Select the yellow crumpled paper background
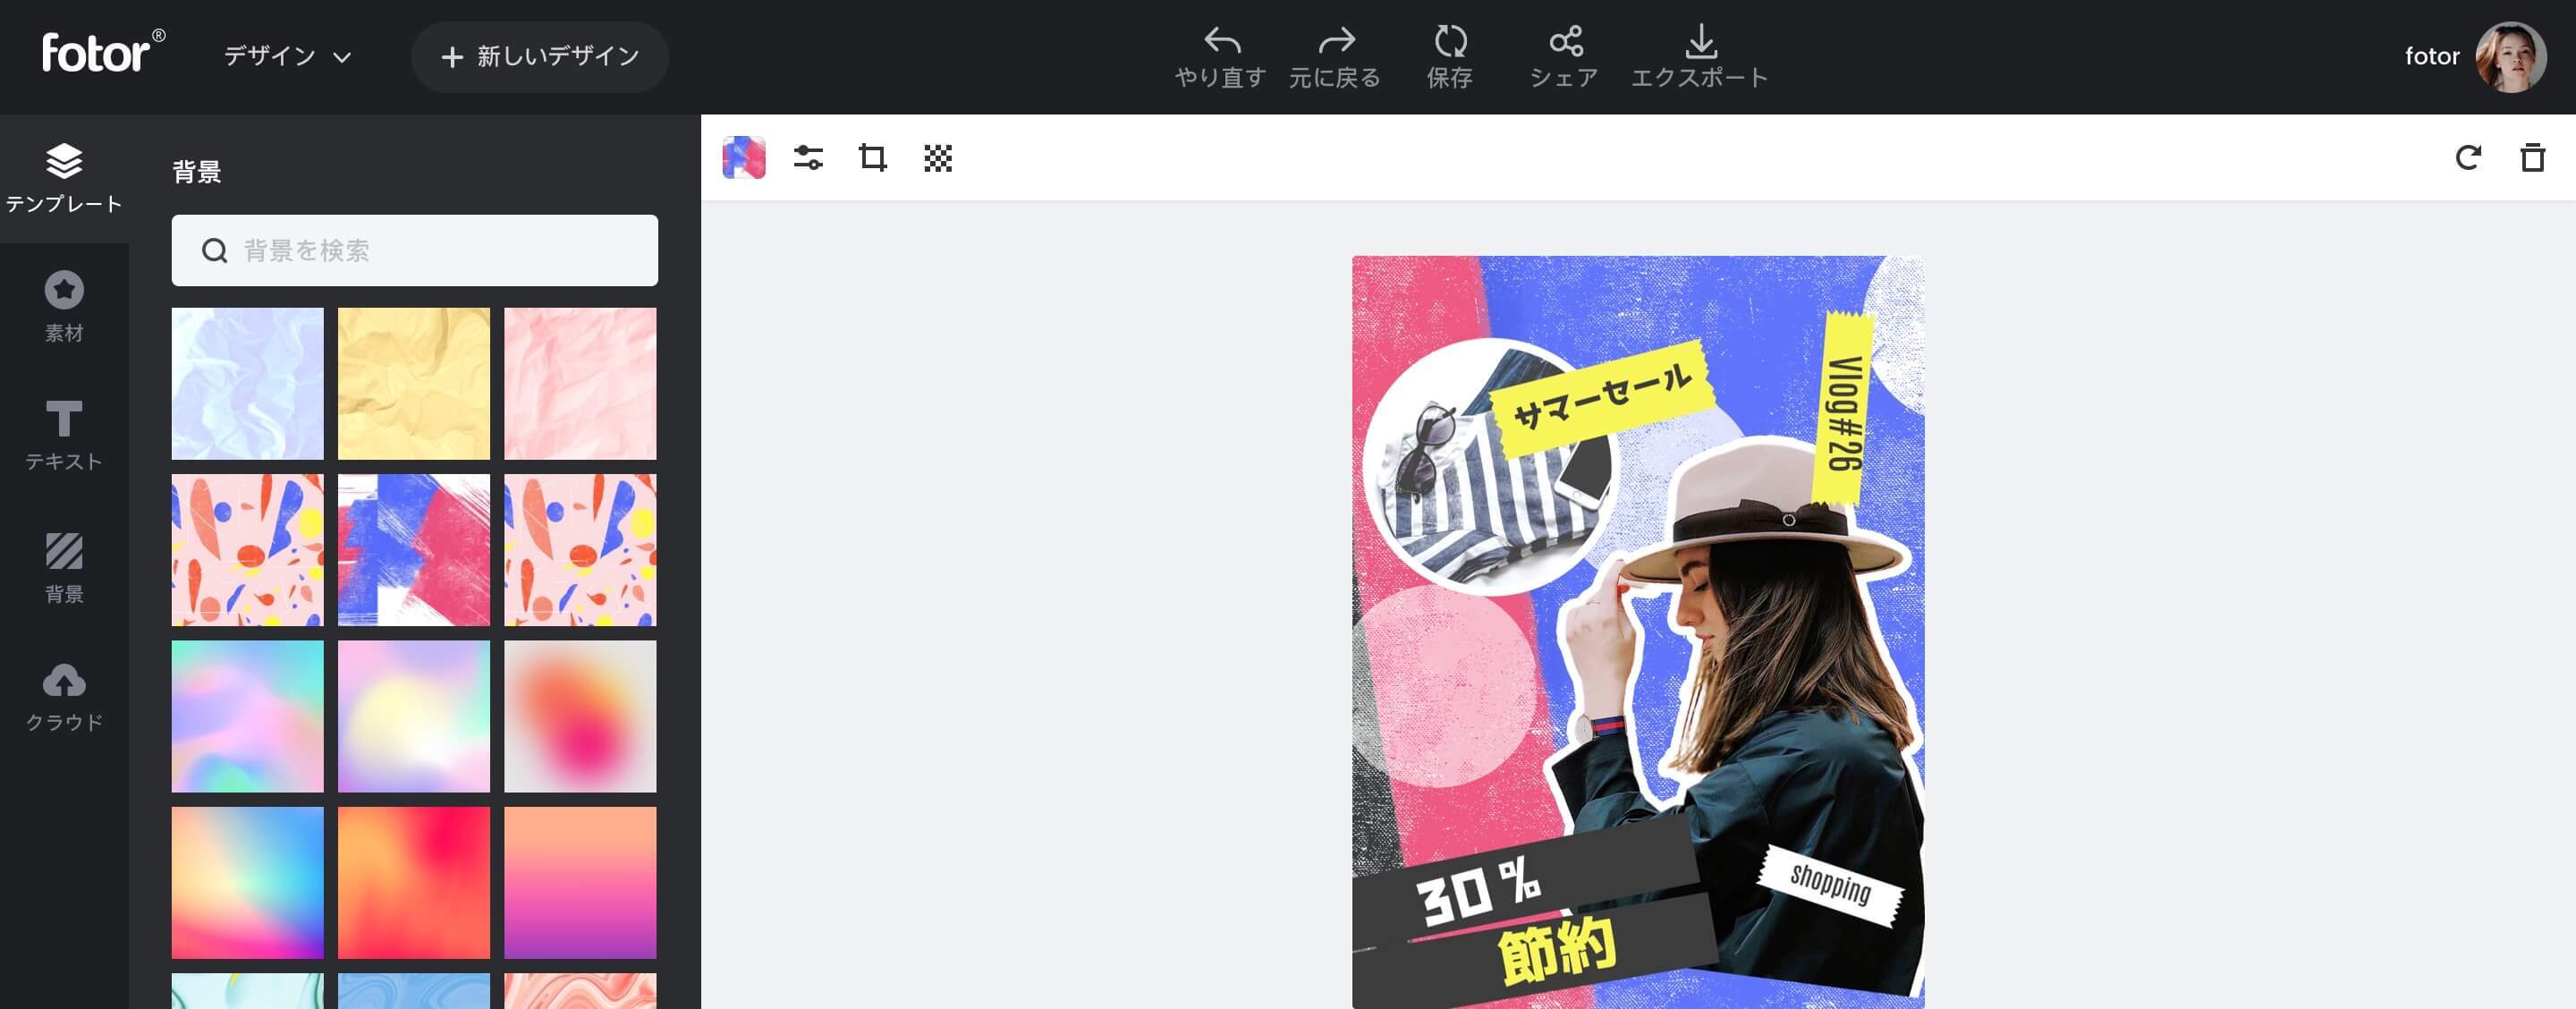This screenshot has height=1009, width=2576. click(414, 383)
